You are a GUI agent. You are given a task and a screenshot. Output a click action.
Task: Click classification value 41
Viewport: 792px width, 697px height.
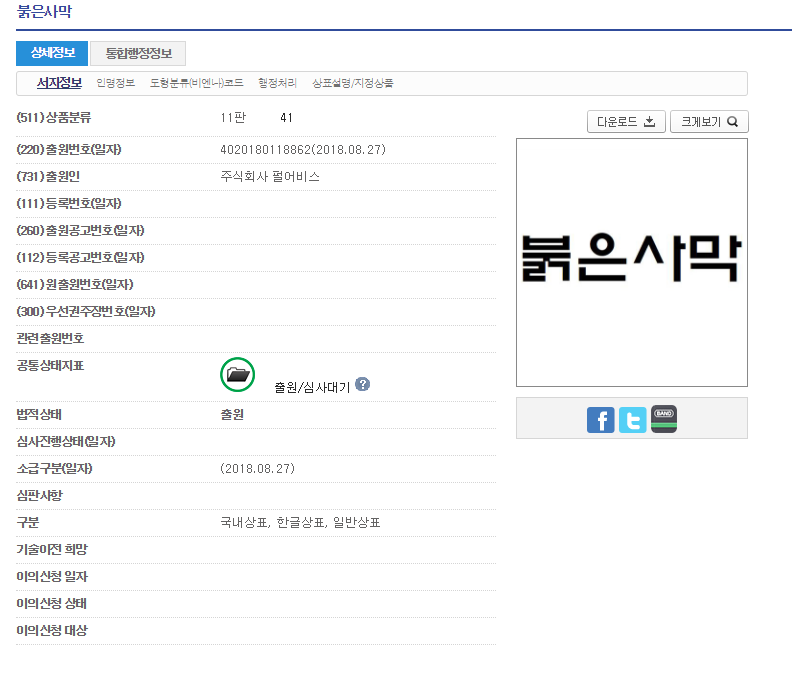click(286, 118)
